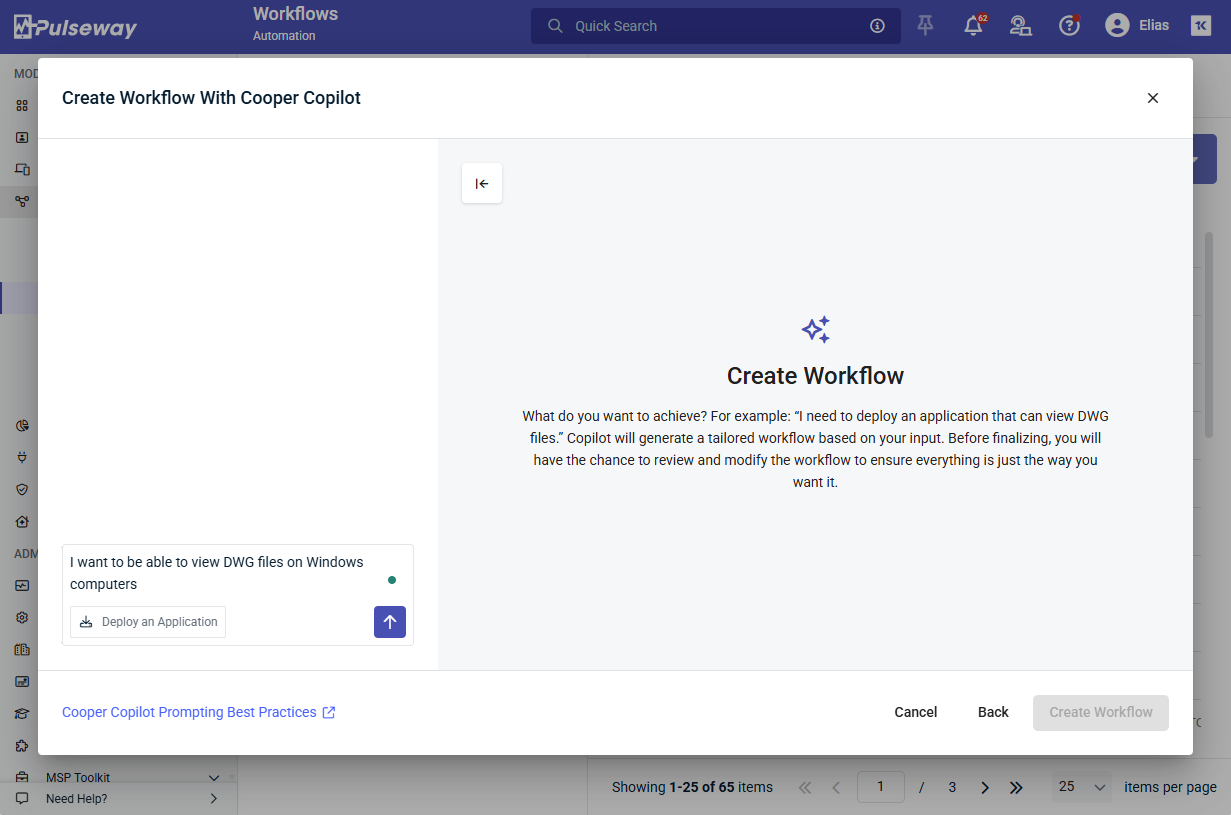The width and height of the screenshot is (1231, 815).
Task: Open the shield check icon in sidebar
Action: click(22, 489)
